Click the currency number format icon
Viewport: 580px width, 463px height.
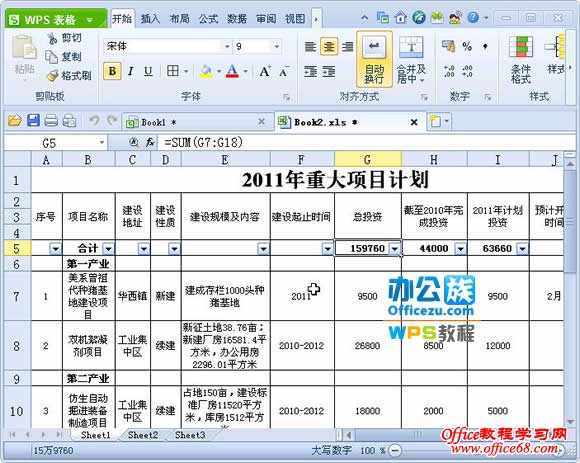point(448,47)
